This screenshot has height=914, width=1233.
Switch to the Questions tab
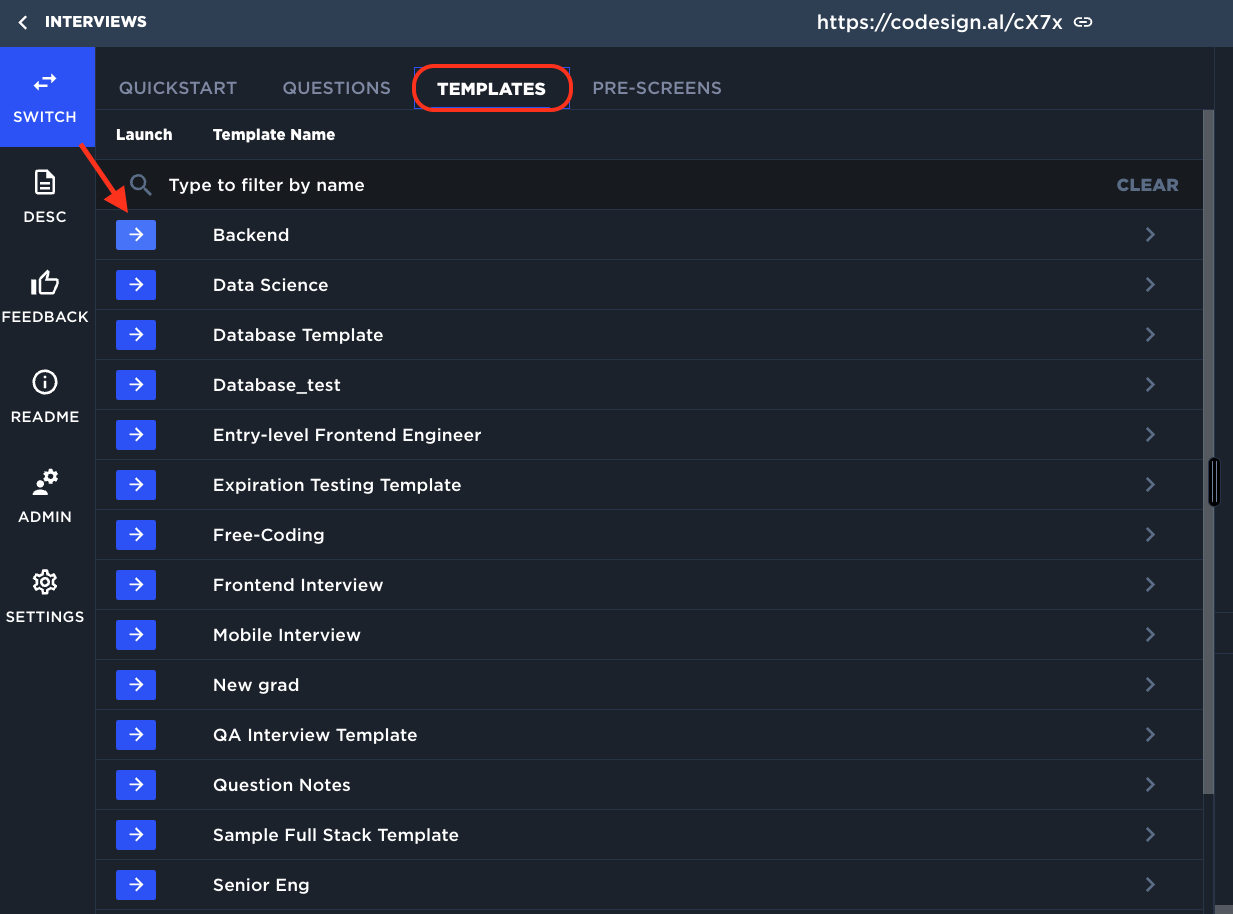337,88
